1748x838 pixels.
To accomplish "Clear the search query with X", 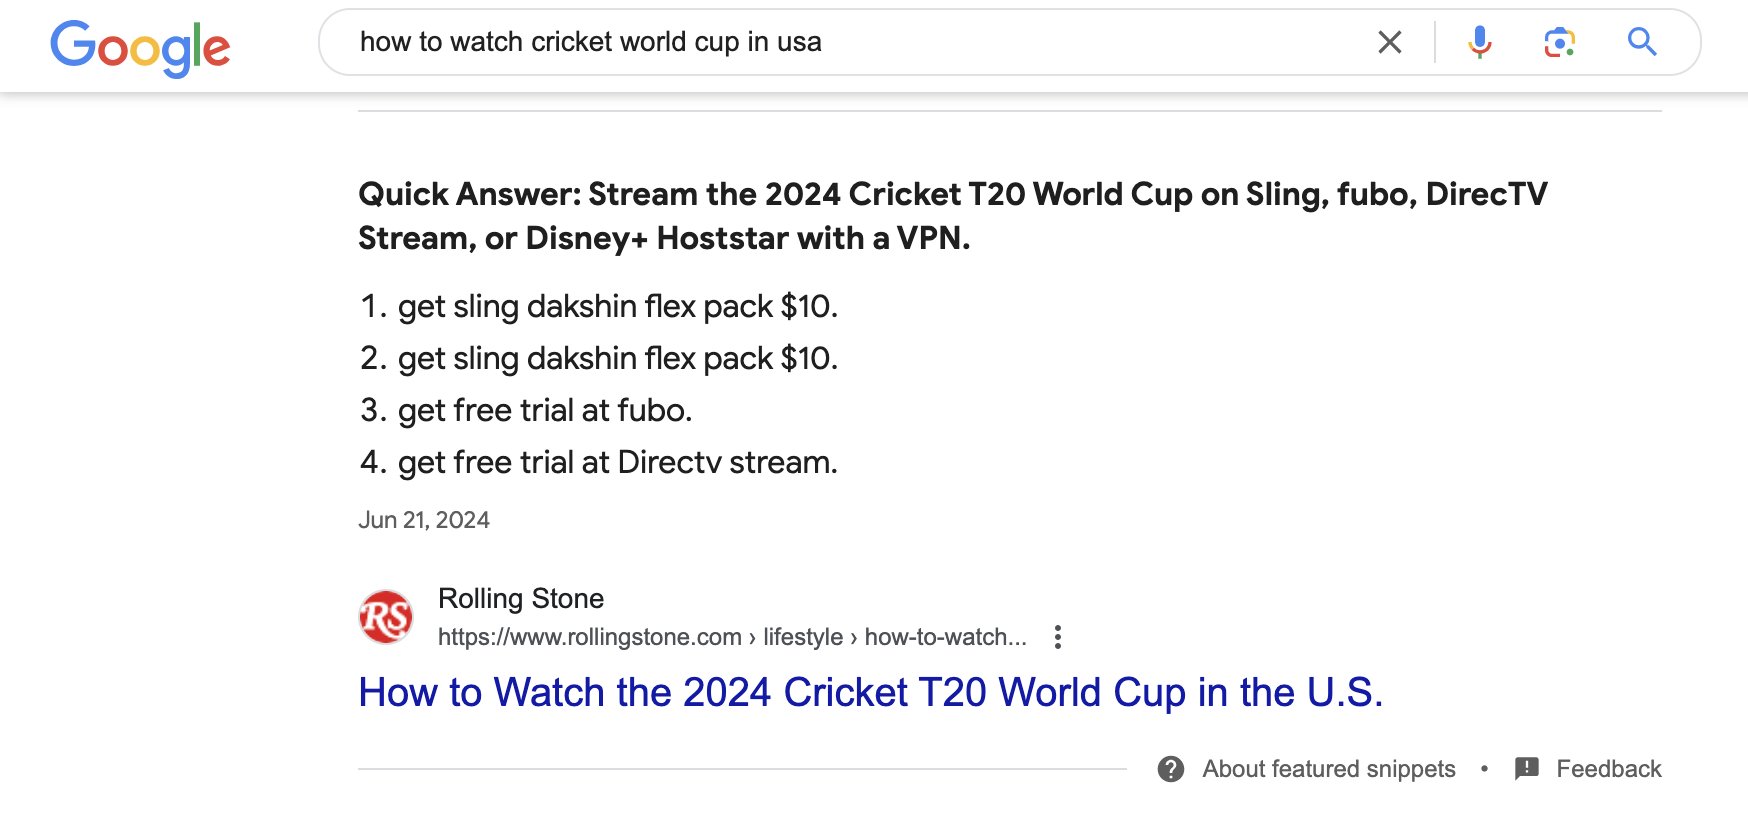I will 1389,42.
